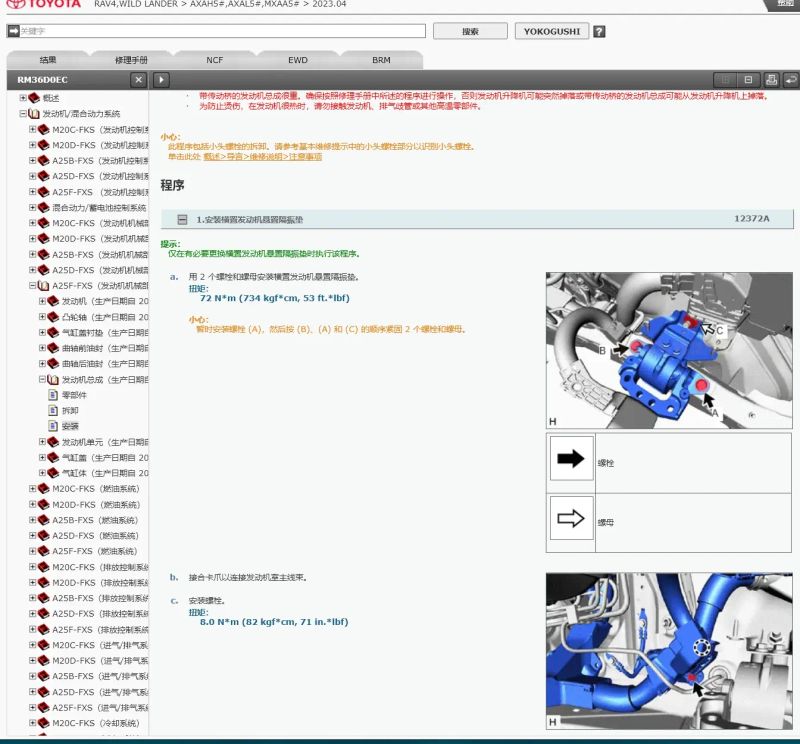Open the question mark help icon
The height and width of the screenshot is (744, 800).
599,32
